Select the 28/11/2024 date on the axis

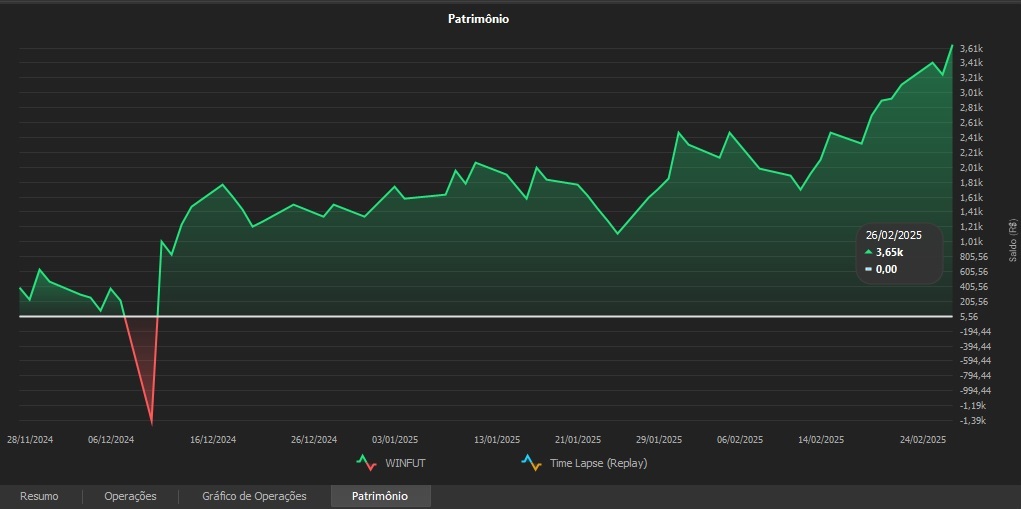click(30, 439)
